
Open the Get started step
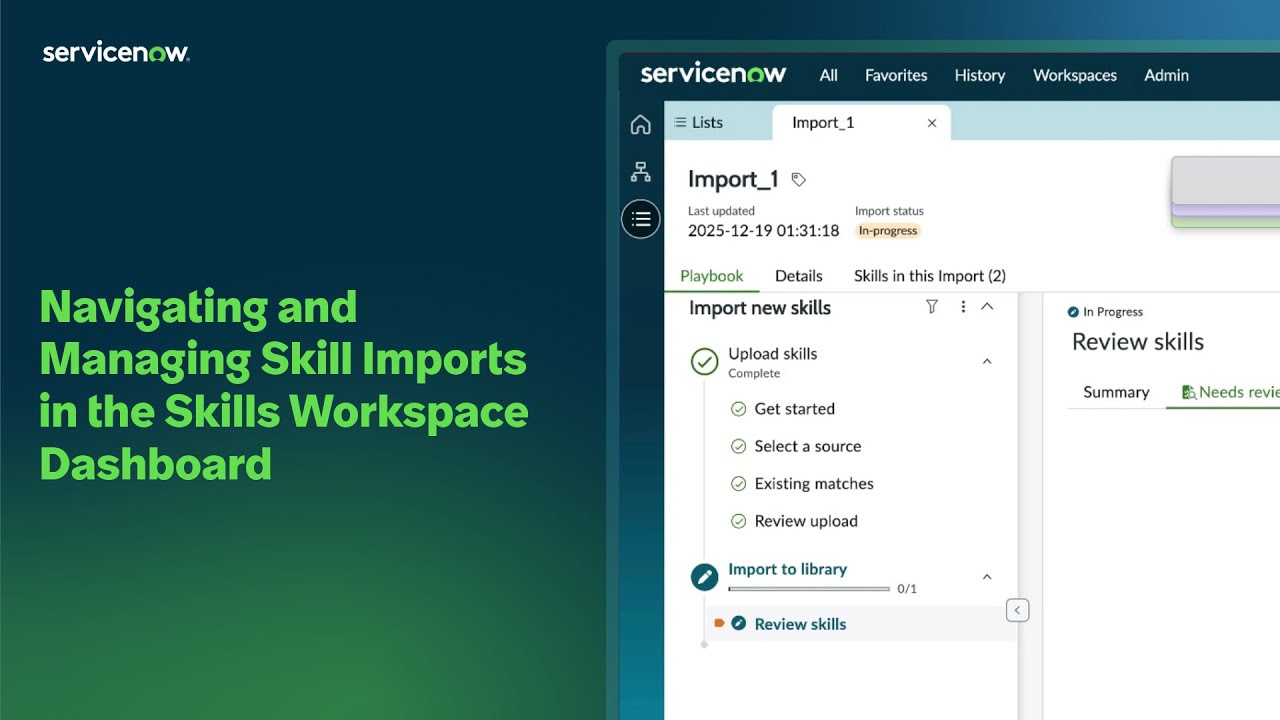(795, 409)
